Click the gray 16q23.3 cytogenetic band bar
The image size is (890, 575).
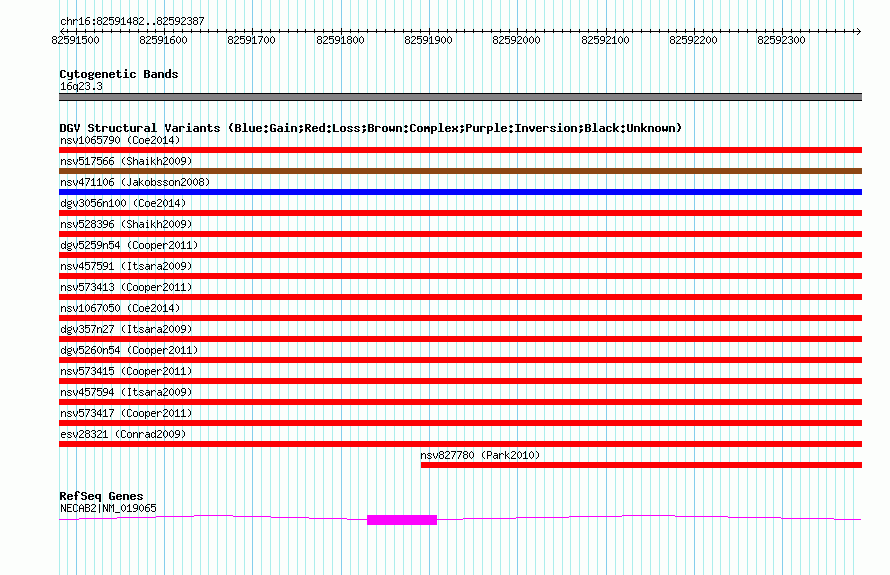click(x=460, y=97)
